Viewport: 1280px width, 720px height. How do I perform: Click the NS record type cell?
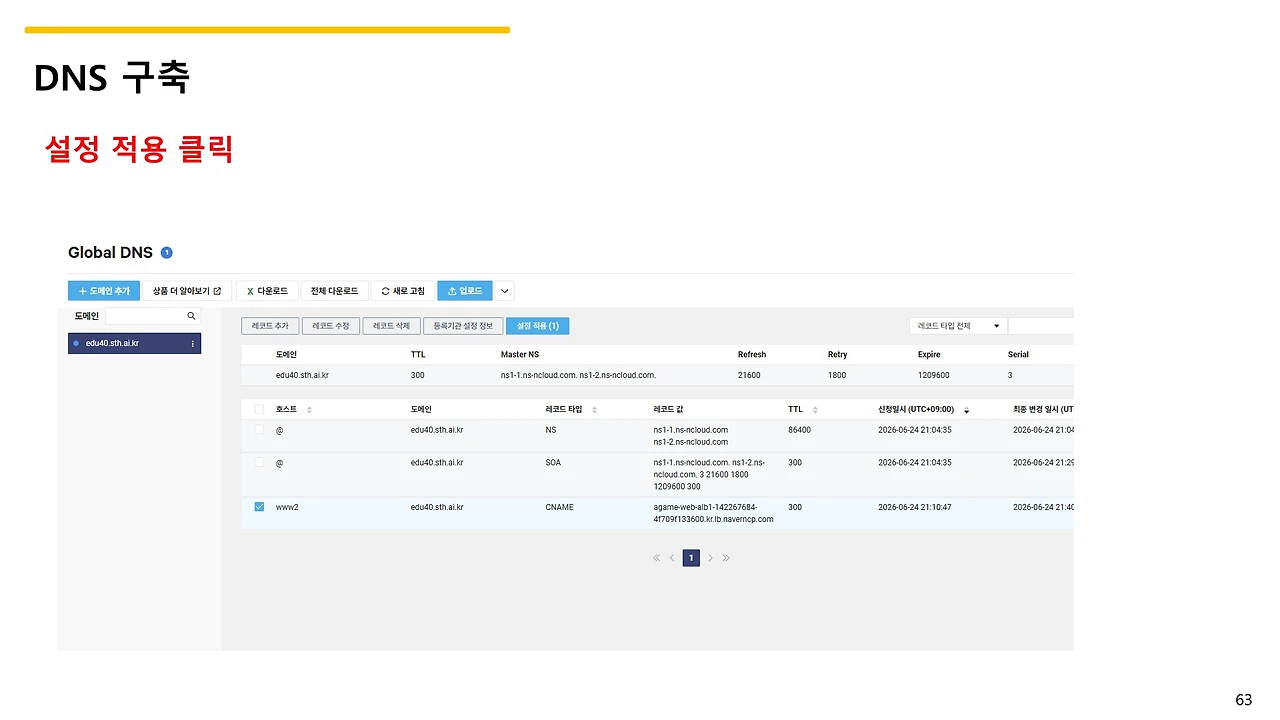[x=551, y=430]
